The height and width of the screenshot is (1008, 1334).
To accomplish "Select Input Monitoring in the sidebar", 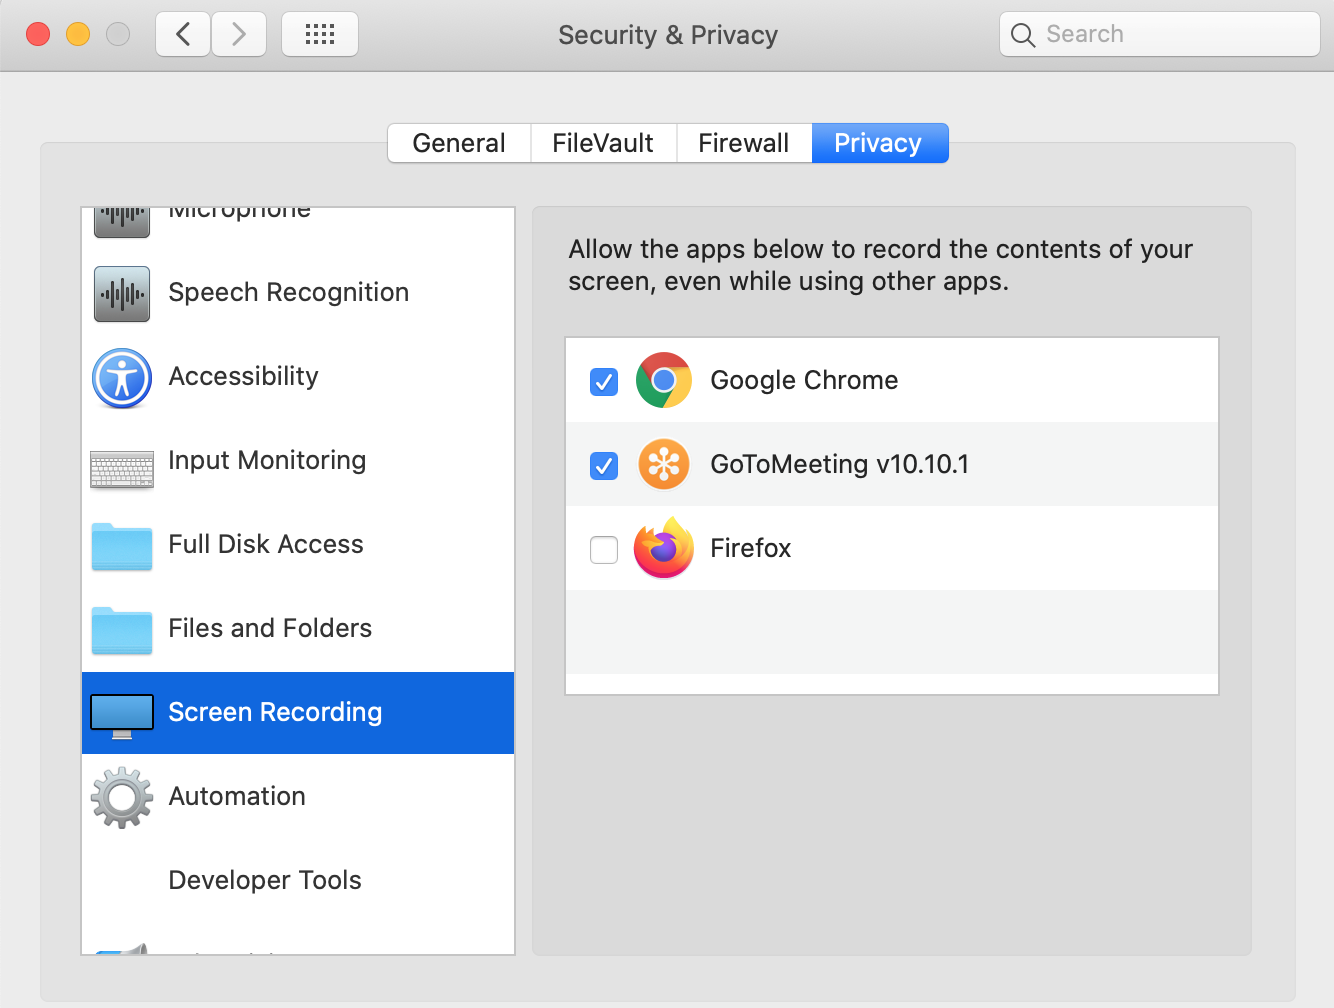I will tap(298, 461).
